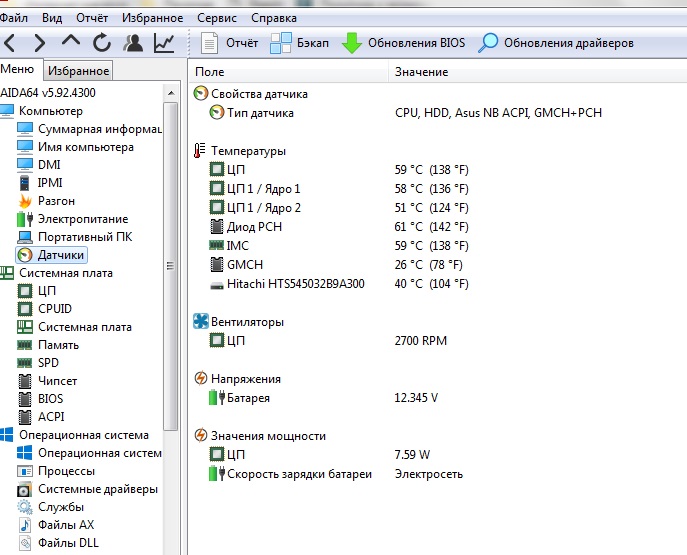Click the 7.59 W power value
Image resolution: width=687 pixels, height=555 pixels.
(x=412, y=455)
